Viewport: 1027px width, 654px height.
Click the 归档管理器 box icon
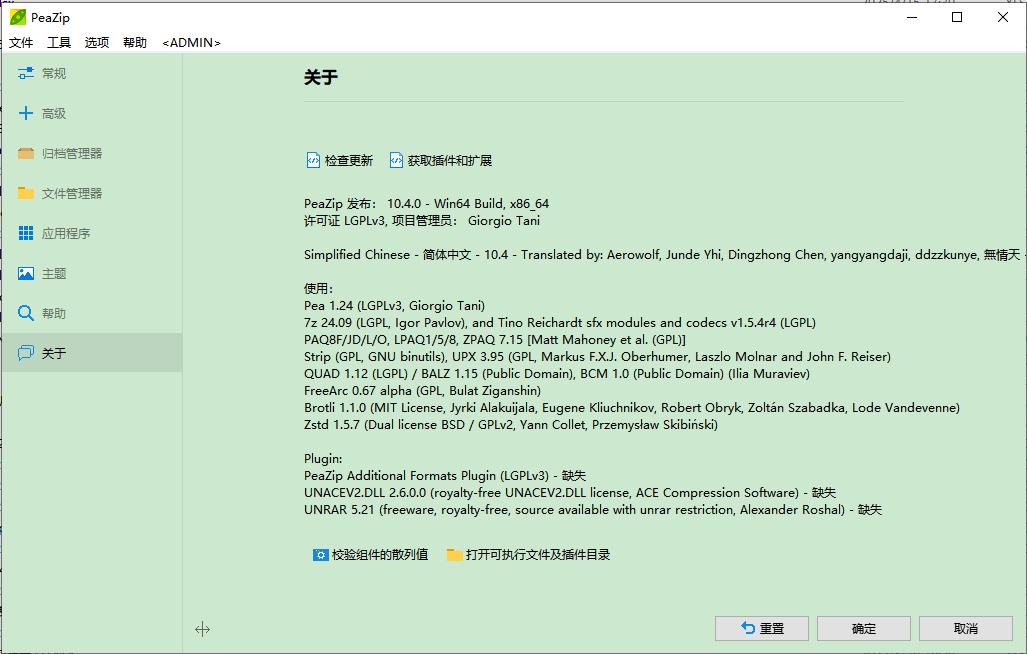point(26,153)
